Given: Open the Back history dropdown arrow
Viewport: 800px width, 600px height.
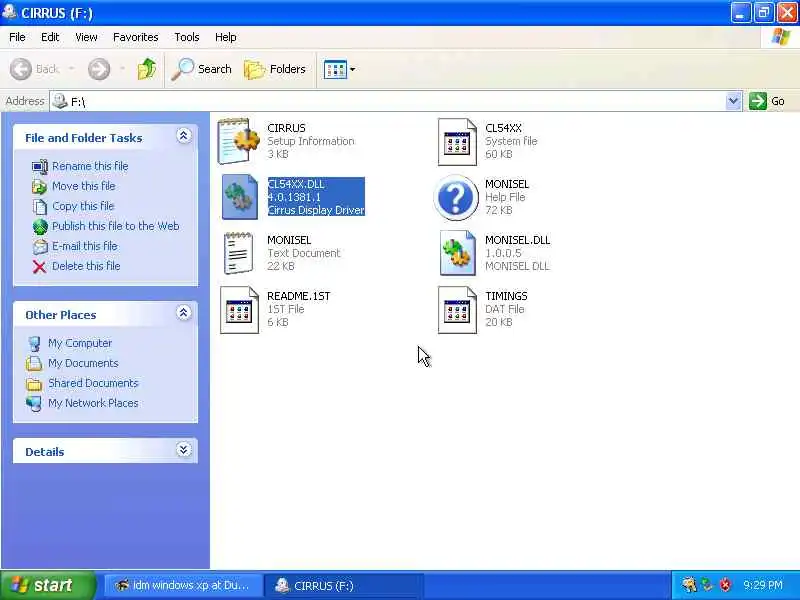Looking at the screenshot, I should 71,69.
